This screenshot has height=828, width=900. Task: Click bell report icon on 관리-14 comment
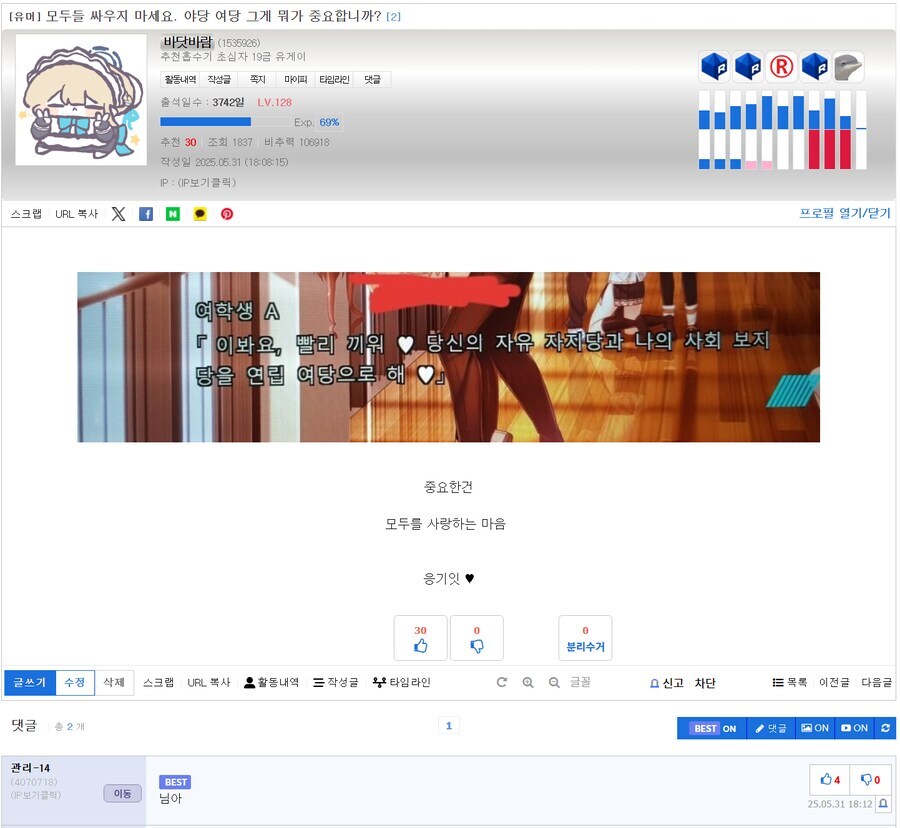click(x=883, y=803)
